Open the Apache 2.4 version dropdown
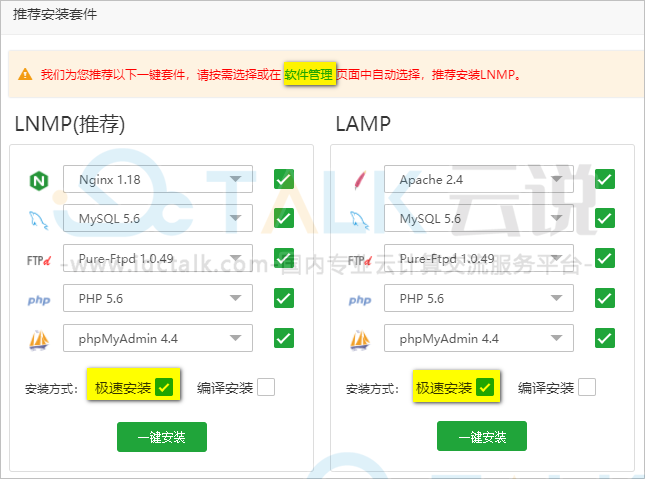Screen dimensions: 645x479 click(x=479, y=179)
